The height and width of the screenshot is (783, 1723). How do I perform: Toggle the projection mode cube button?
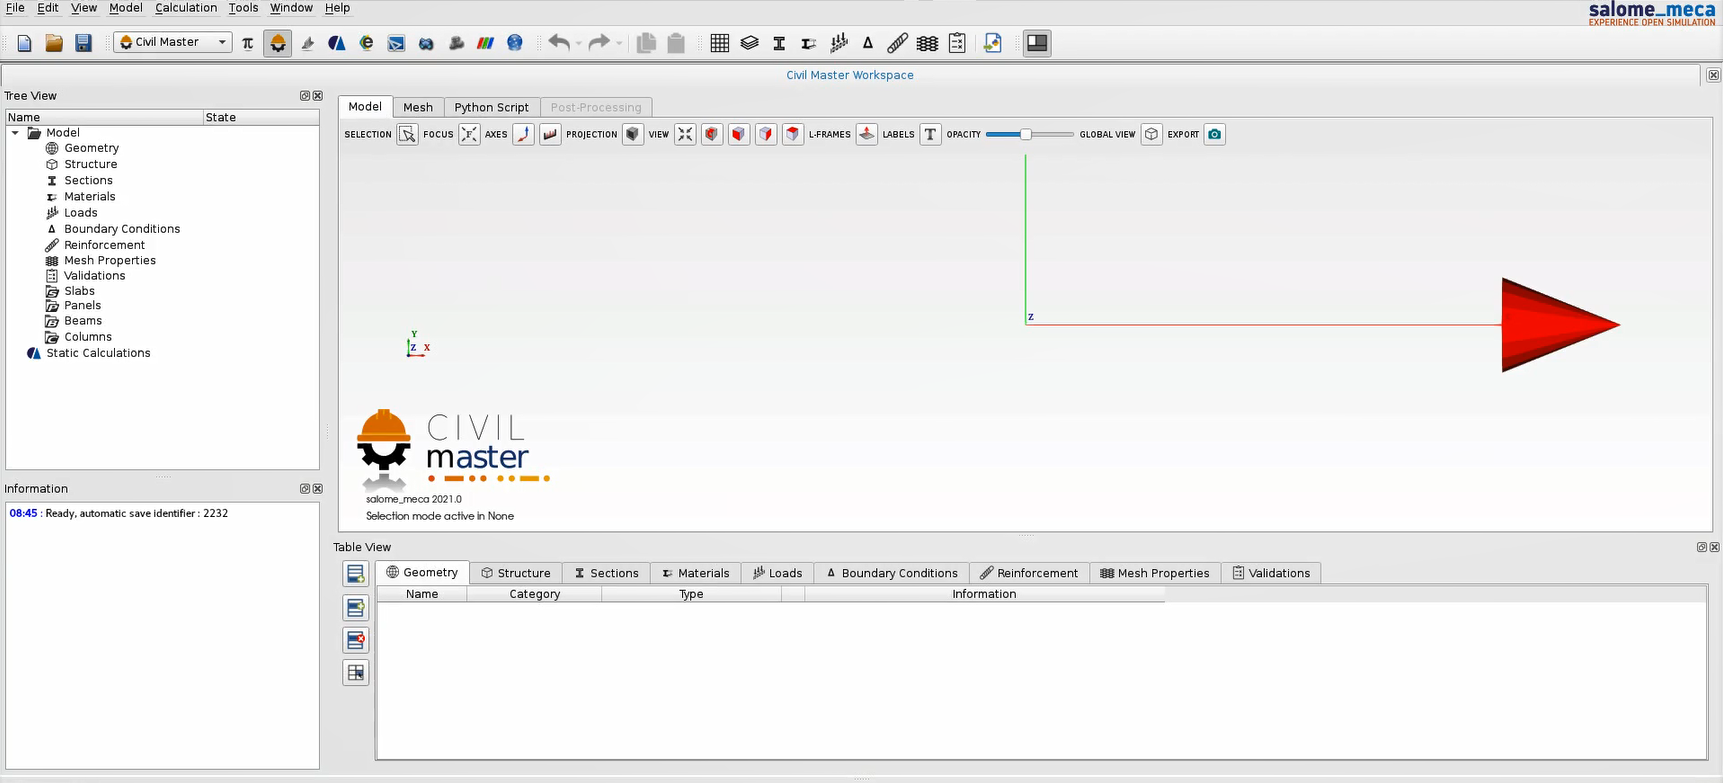tap(632, 134)
